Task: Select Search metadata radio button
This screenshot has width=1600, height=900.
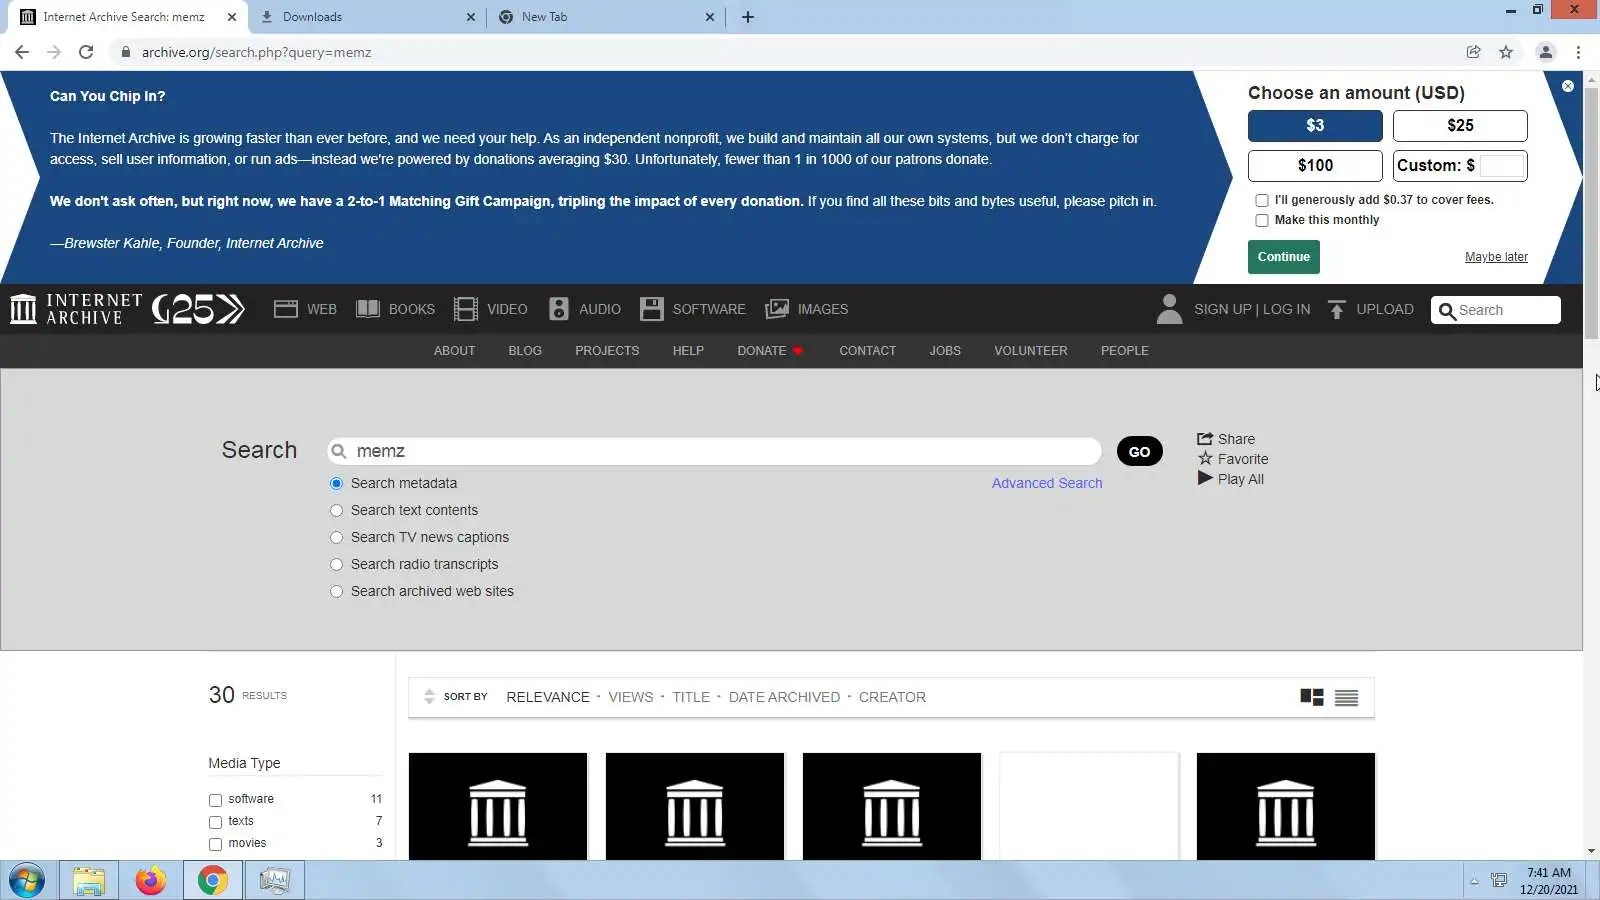Action: (x=337, y=483)
